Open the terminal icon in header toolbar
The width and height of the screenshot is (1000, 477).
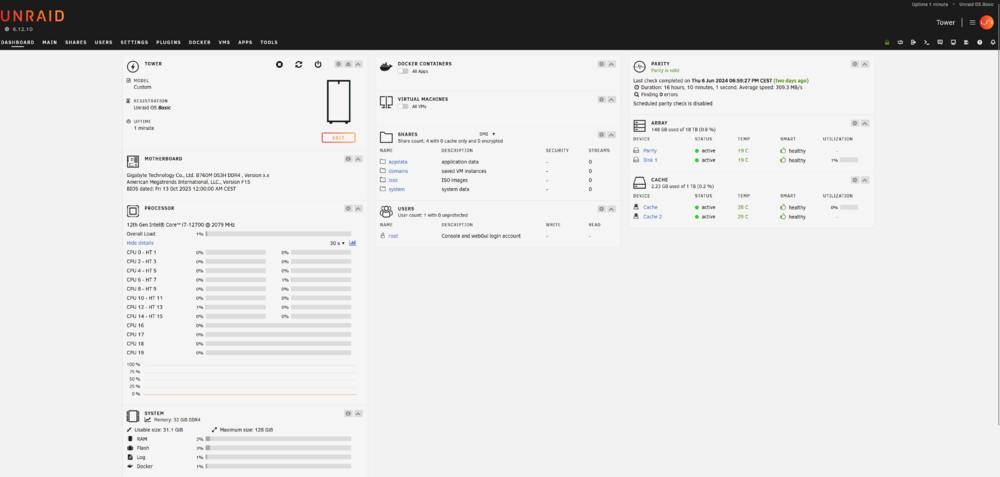coord(926,43)
